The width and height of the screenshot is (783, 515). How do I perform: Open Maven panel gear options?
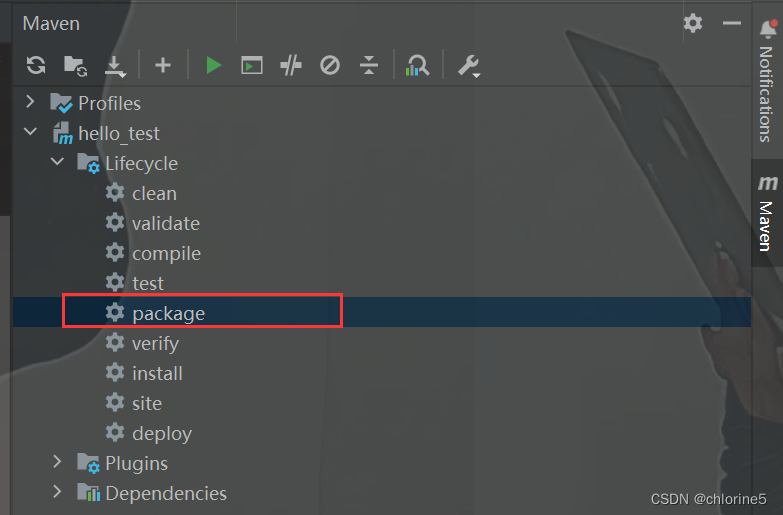[693, 23]
